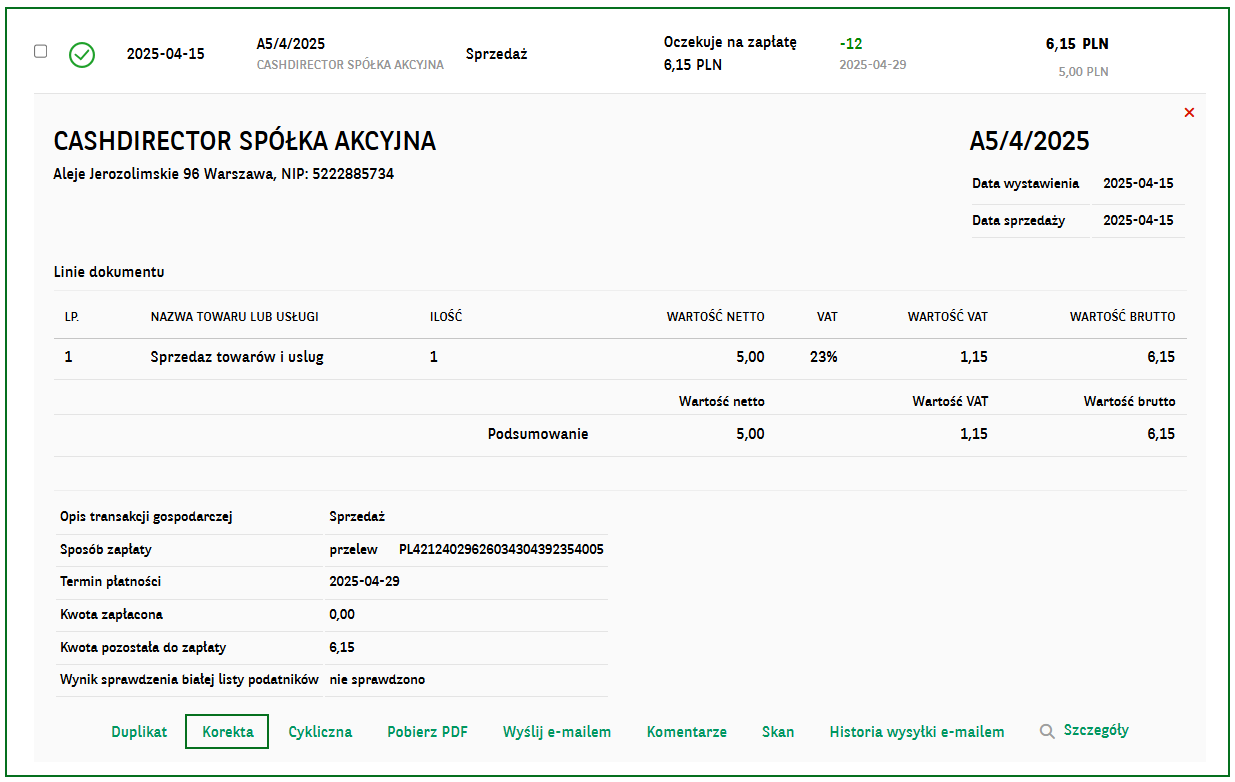
Task: Click the Data wystawienia value 2025-04-15
Action: (1138, 184)
